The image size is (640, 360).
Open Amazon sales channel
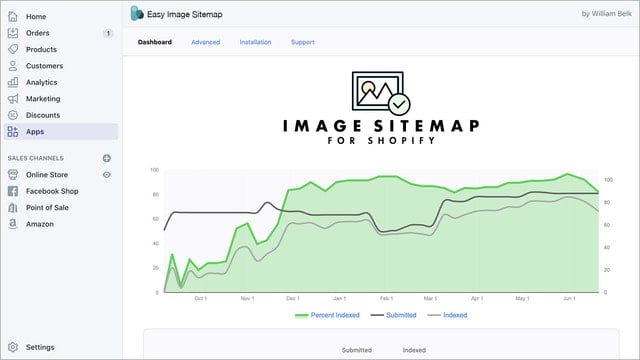pyautogui.click(x=40, y=224)
